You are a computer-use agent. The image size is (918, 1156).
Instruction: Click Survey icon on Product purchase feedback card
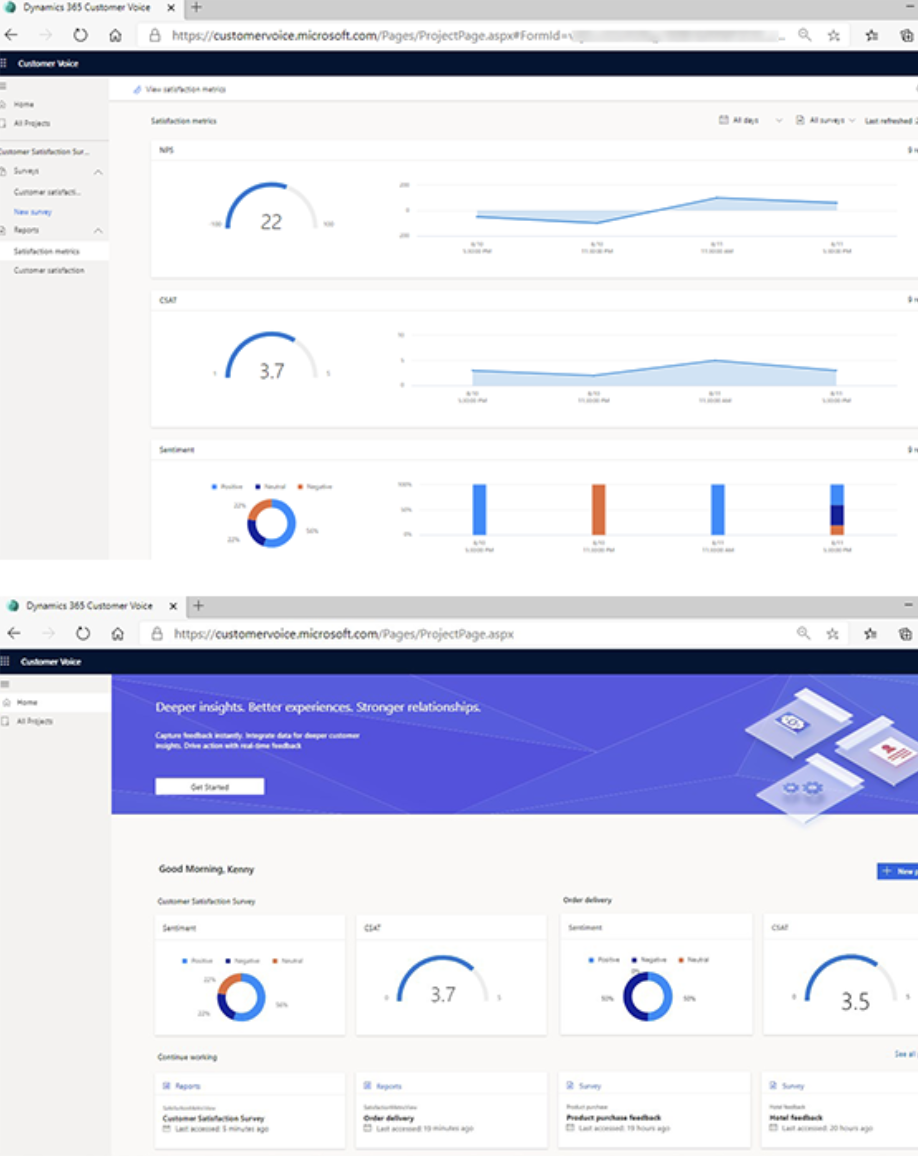point(570,1085)
